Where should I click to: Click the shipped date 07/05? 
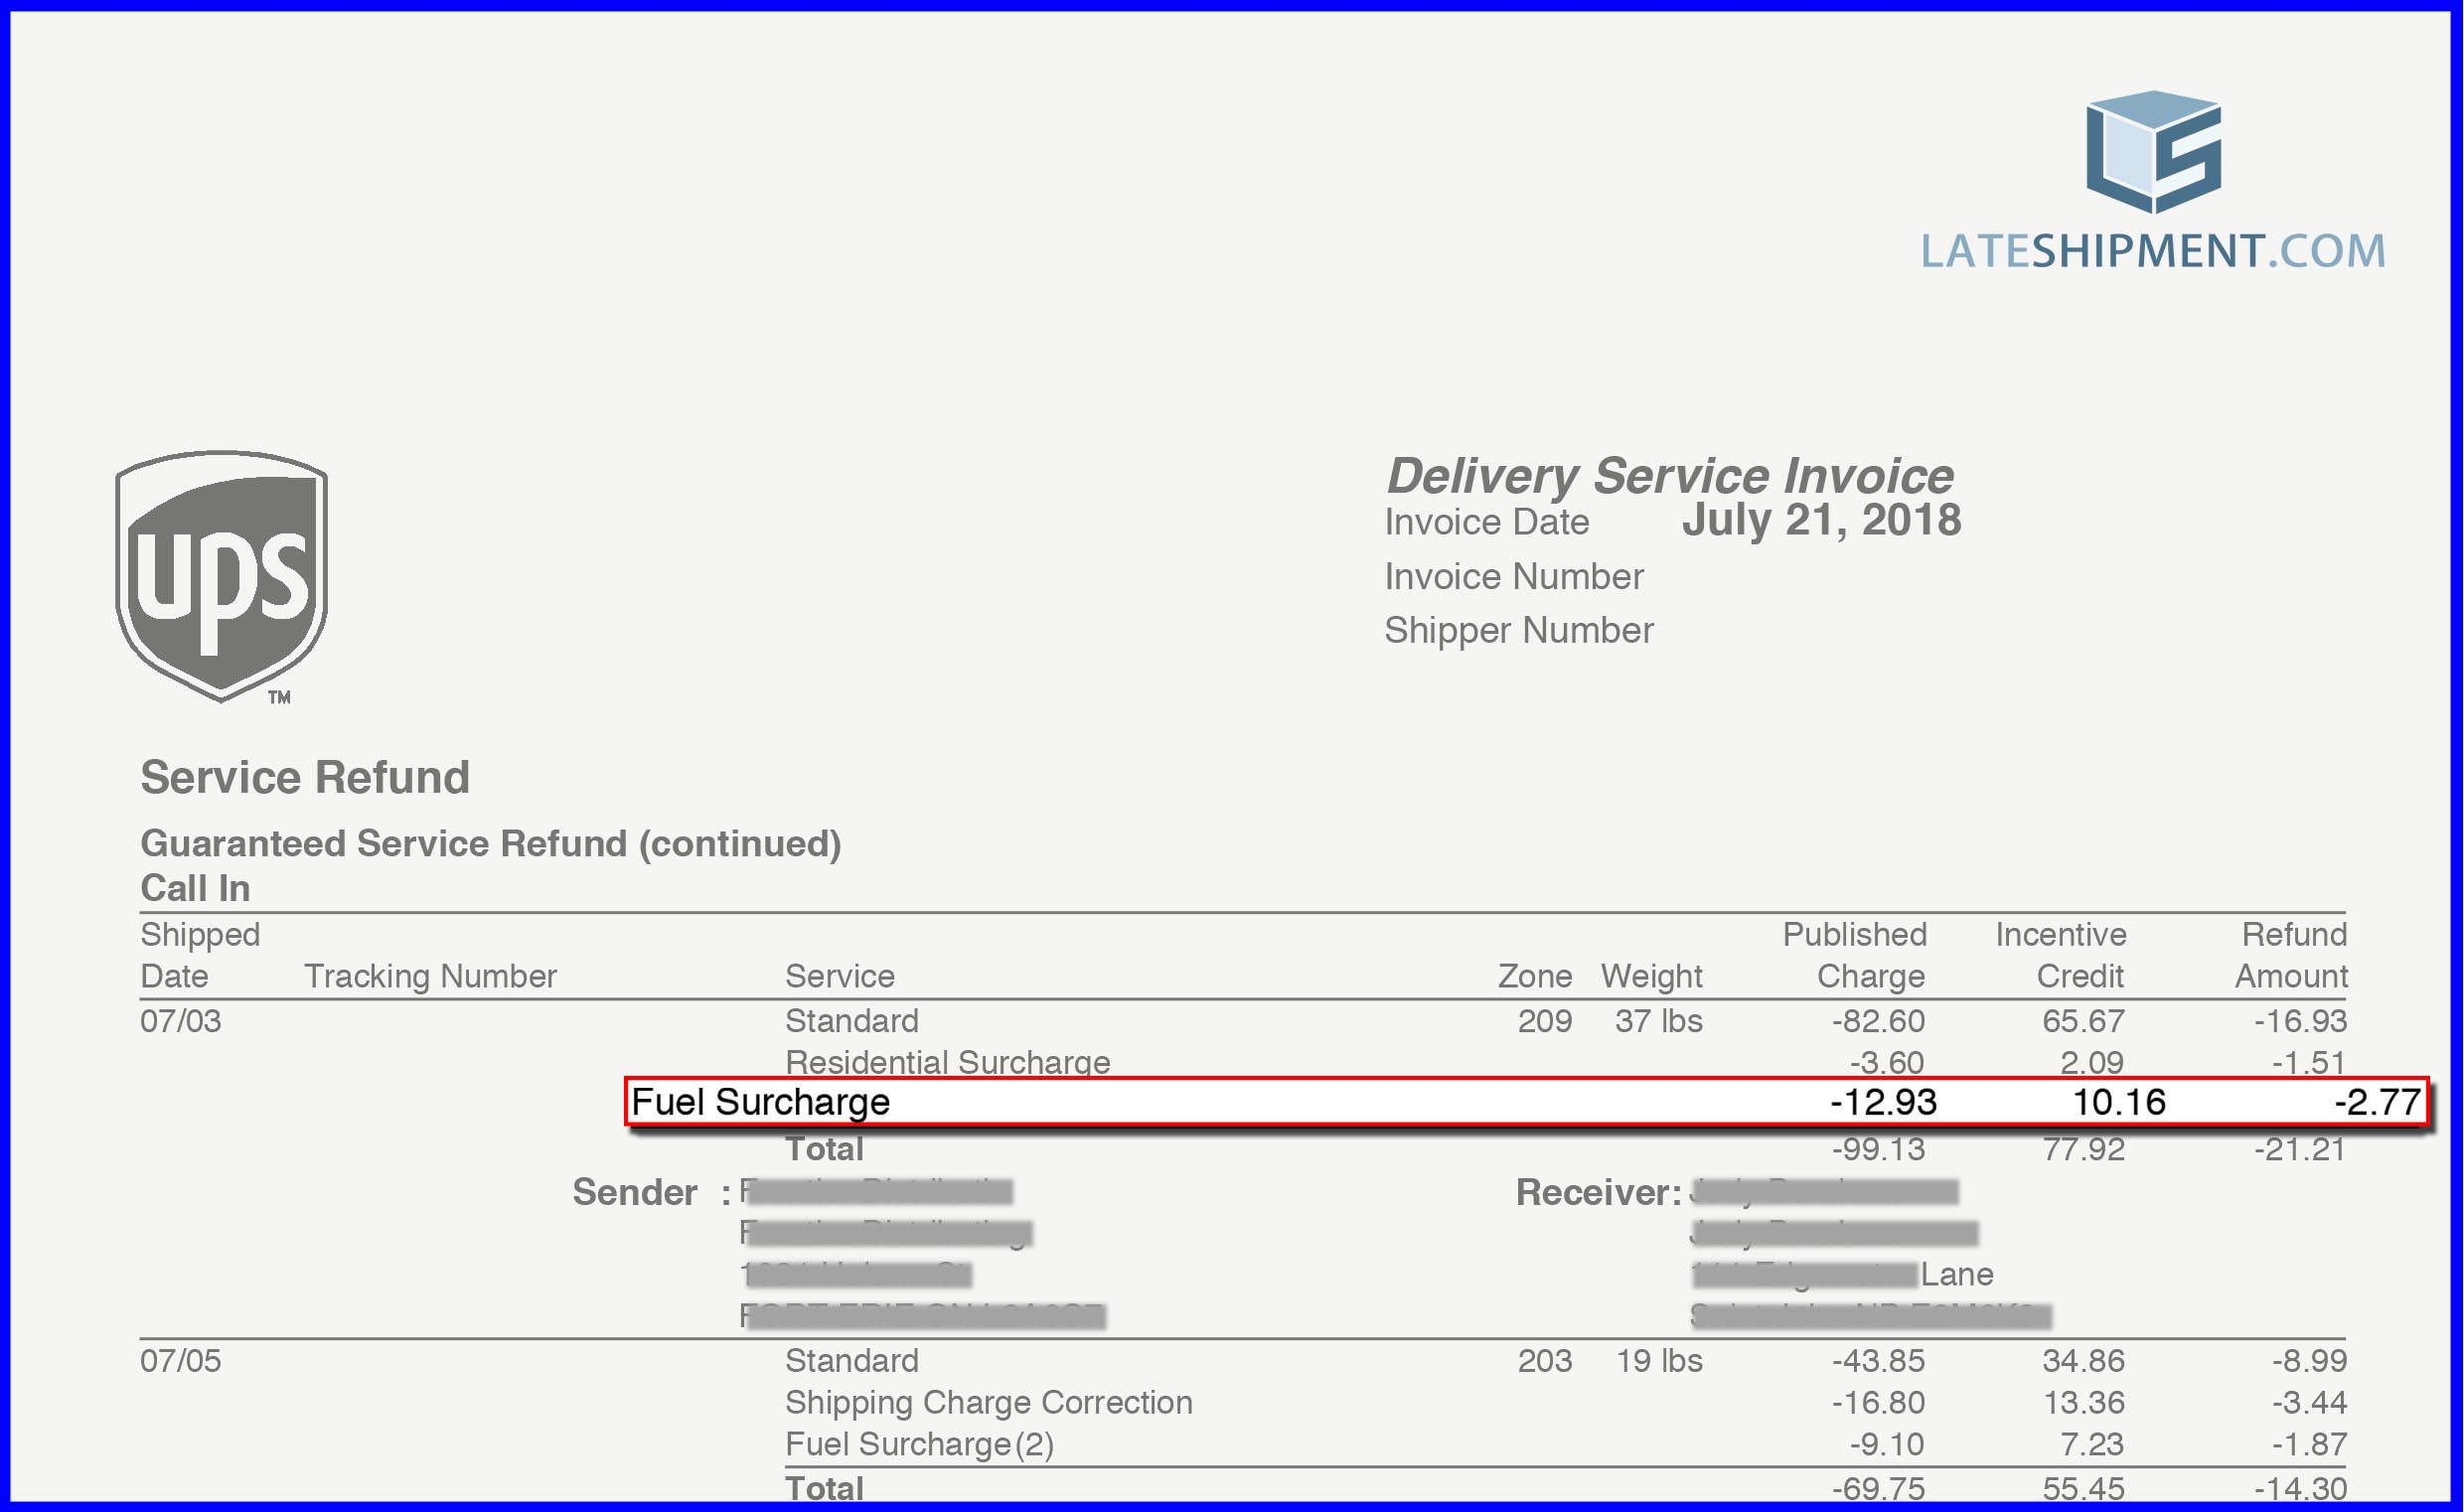pyautogui.click(x=181, y=1361)
